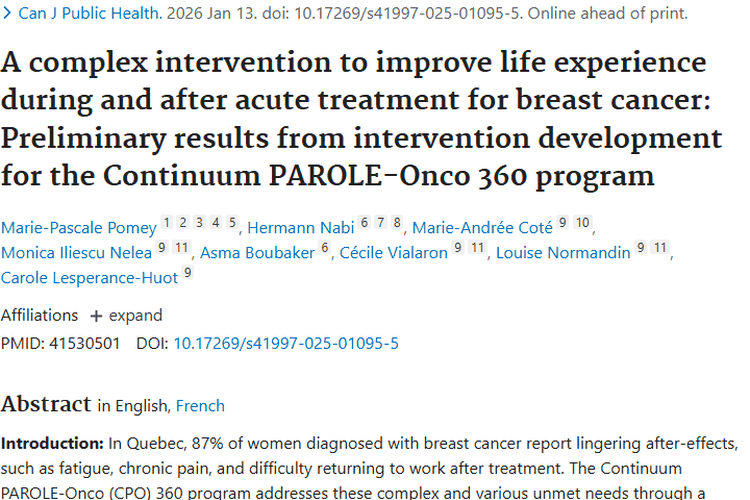The image size is (750, 500).
Task: Open author Louise Normandin's link
Action: tap(563, 252)
